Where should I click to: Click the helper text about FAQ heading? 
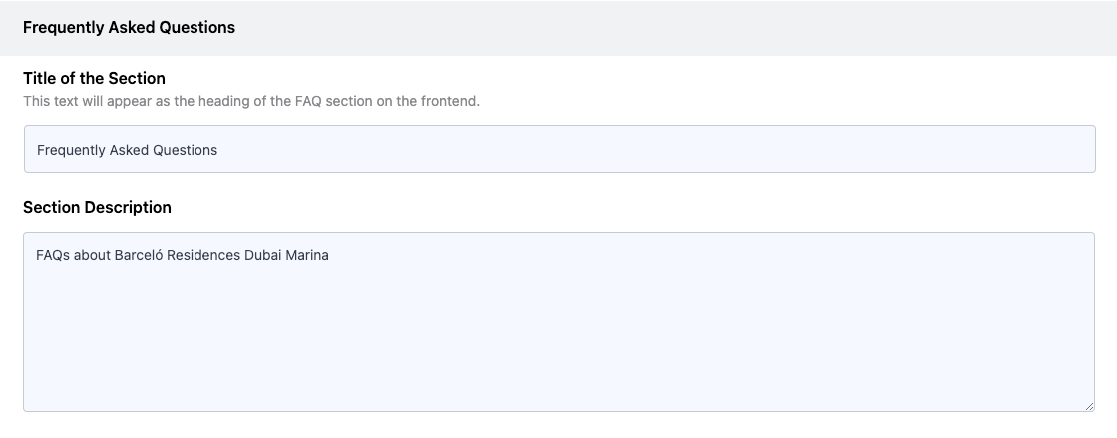click(x=251, y=101)
